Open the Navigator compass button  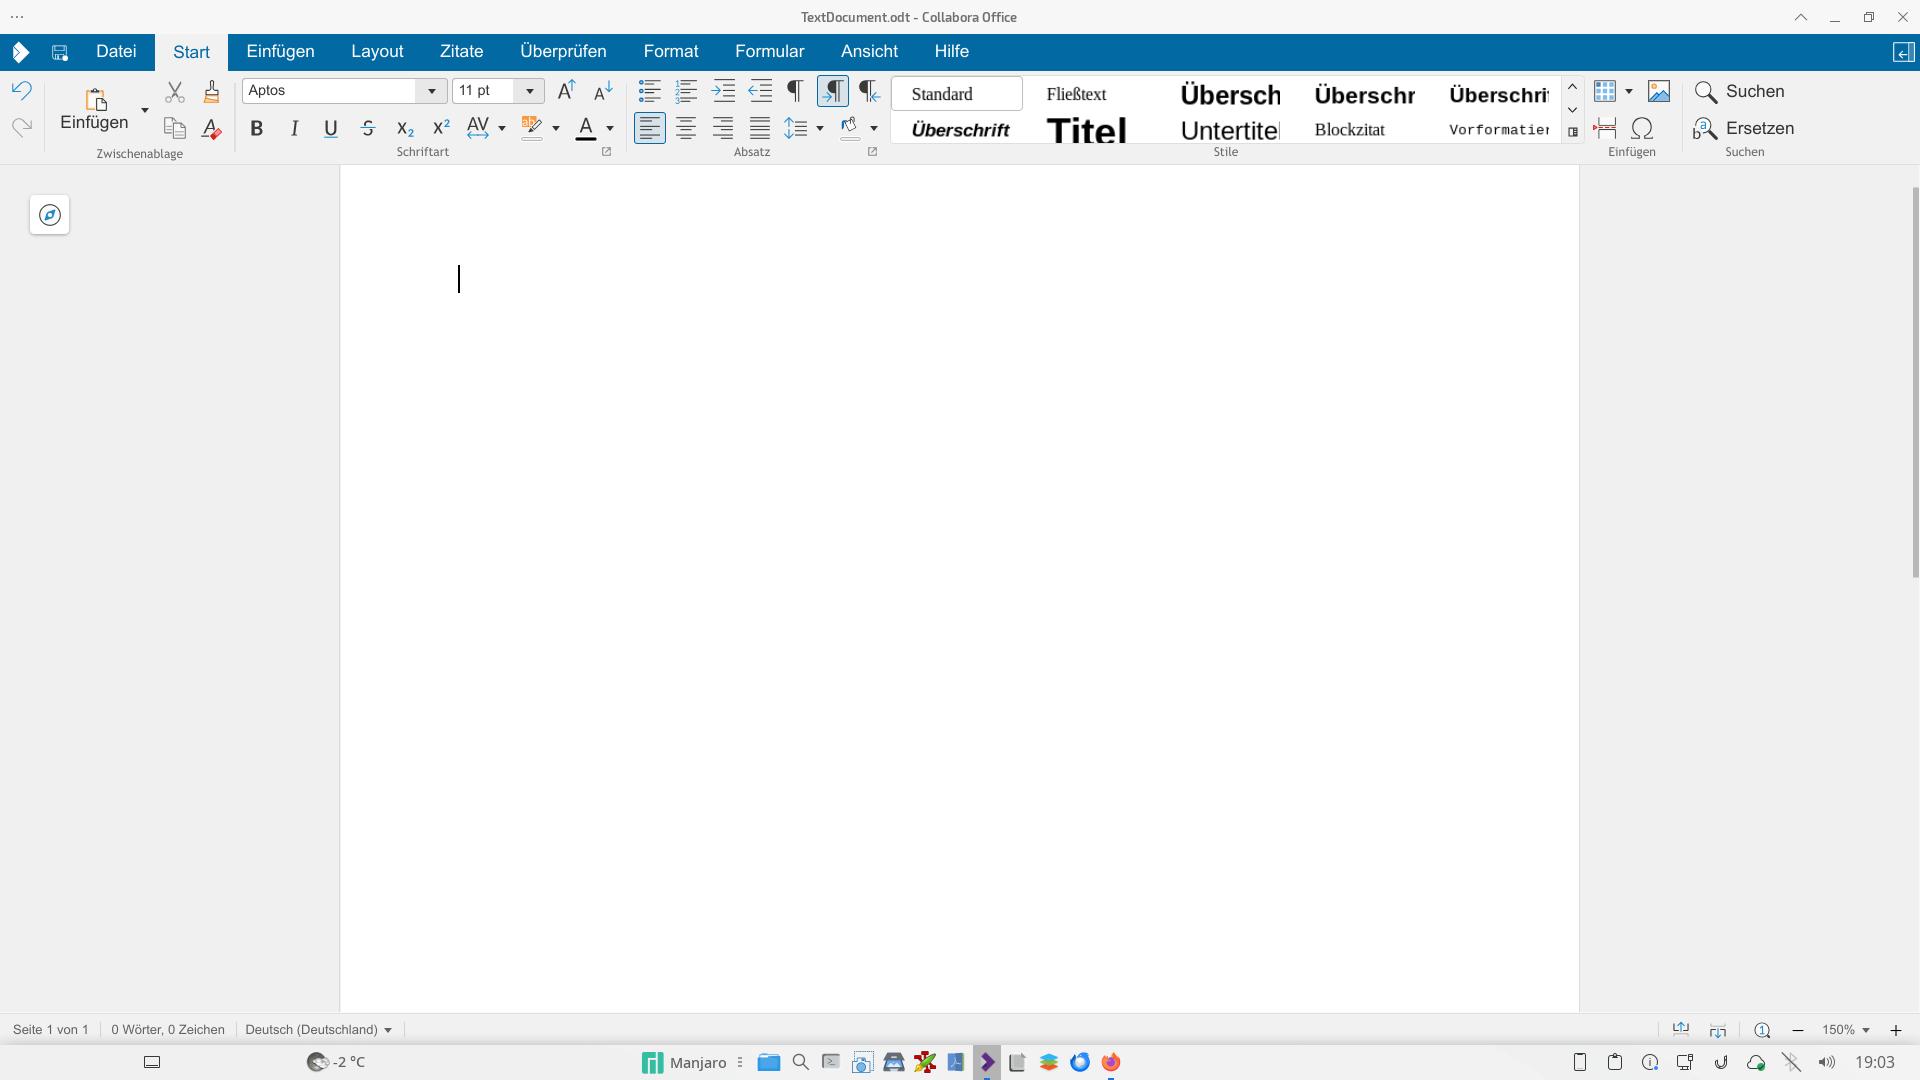(49, 215)
